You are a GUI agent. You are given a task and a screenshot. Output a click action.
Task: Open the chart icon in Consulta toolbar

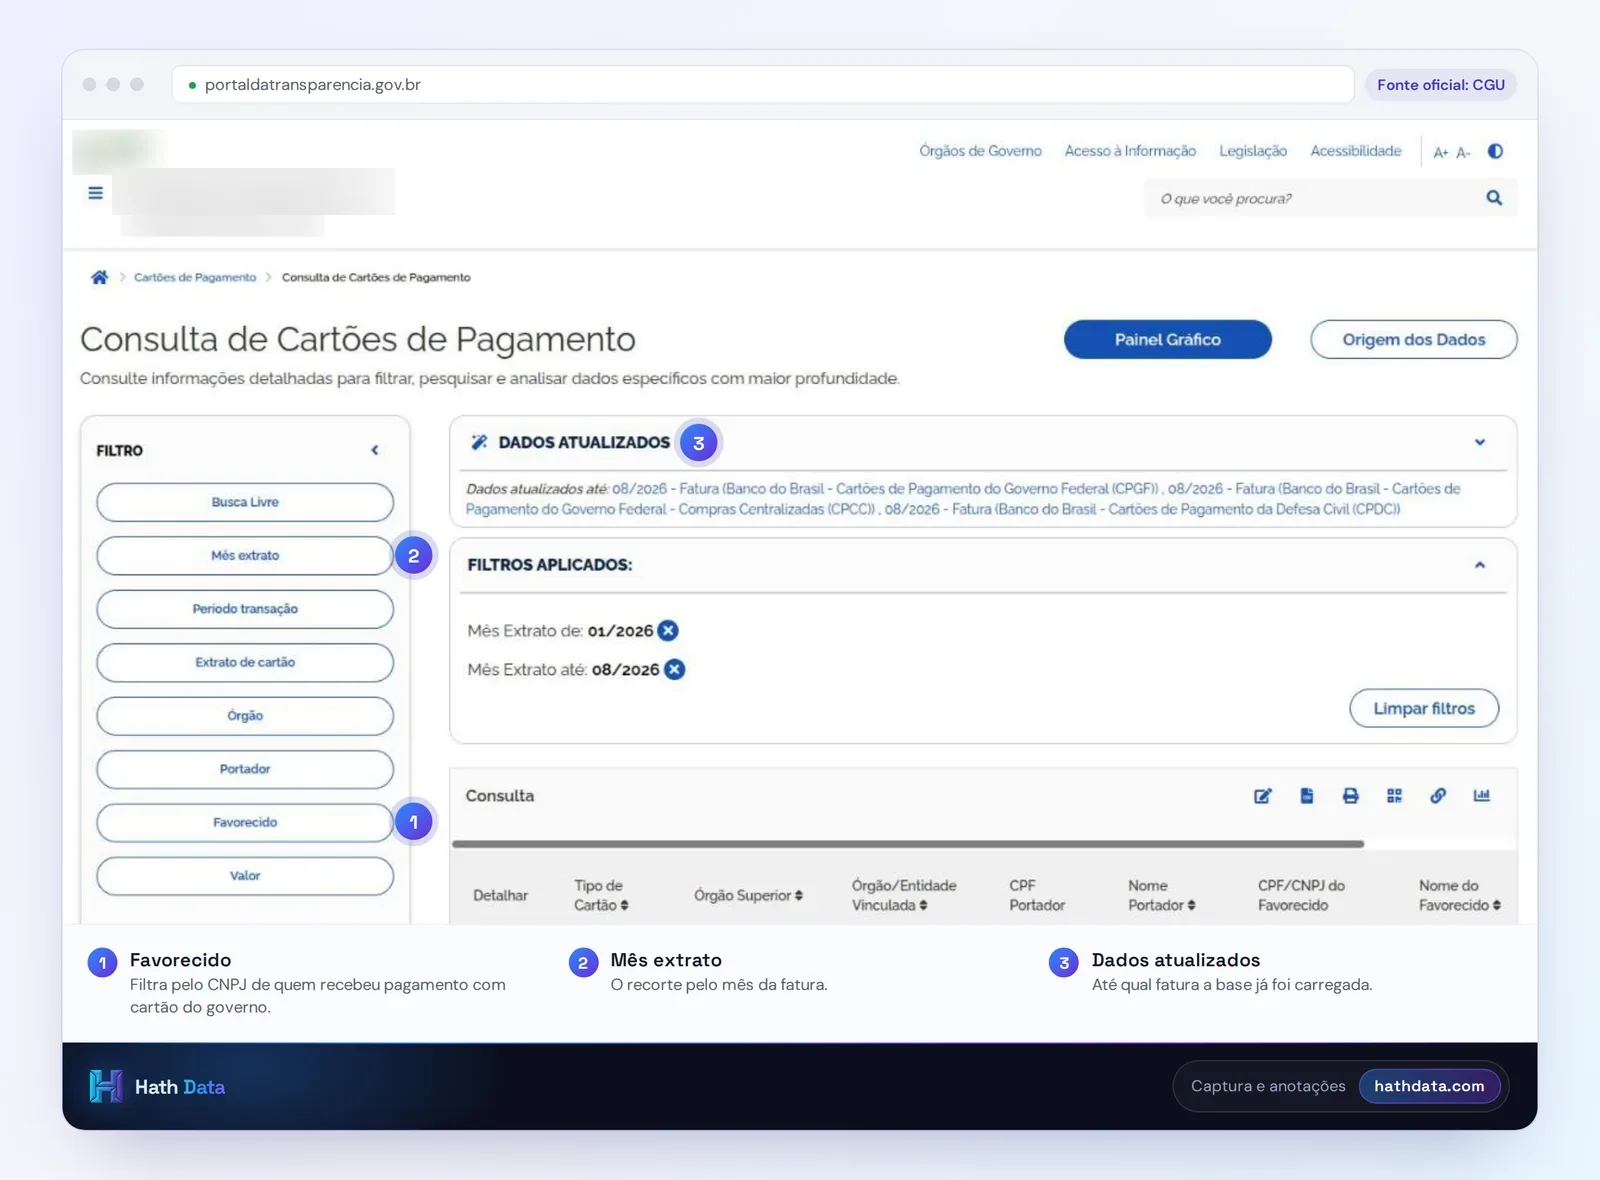click(x=1481, y=796)
